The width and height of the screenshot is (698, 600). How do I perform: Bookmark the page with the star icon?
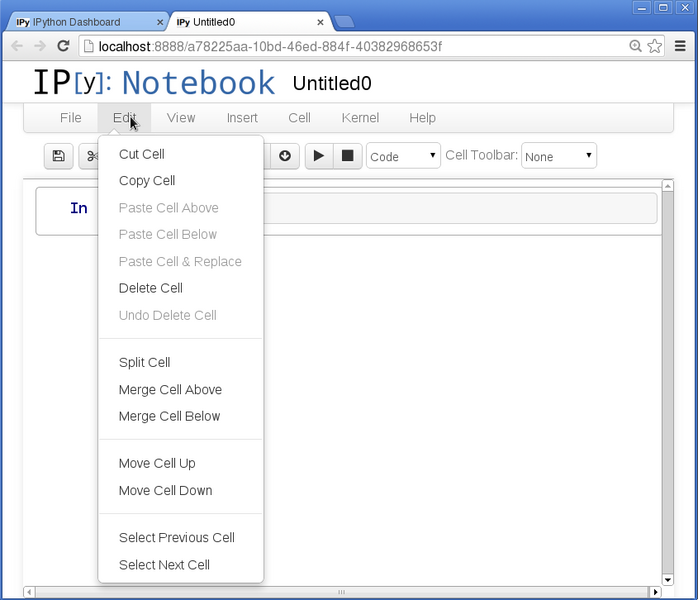click(x=654, y=46)
